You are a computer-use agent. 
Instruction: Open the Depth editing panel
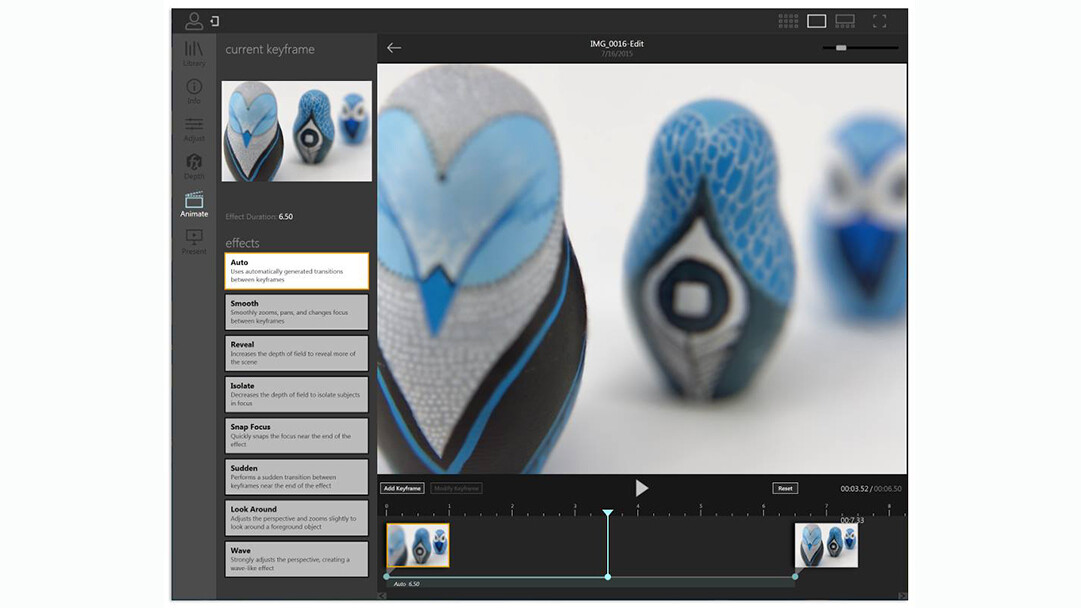(x=194, y=166)
